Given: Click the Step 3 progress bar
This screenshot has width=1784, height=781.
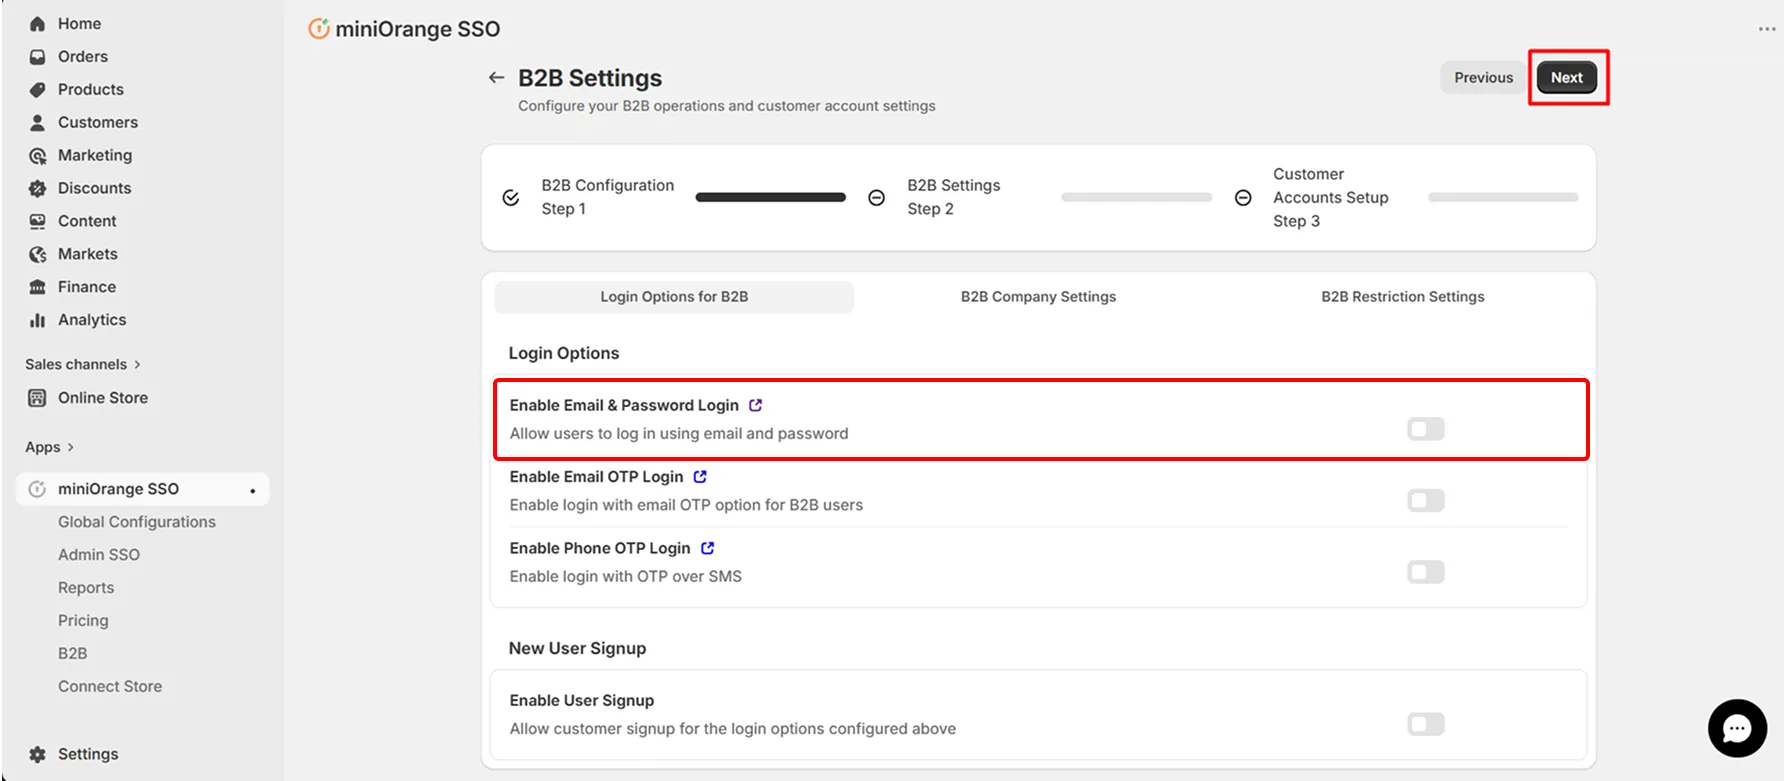Looking at the screenshot, I should point(1503,198).
